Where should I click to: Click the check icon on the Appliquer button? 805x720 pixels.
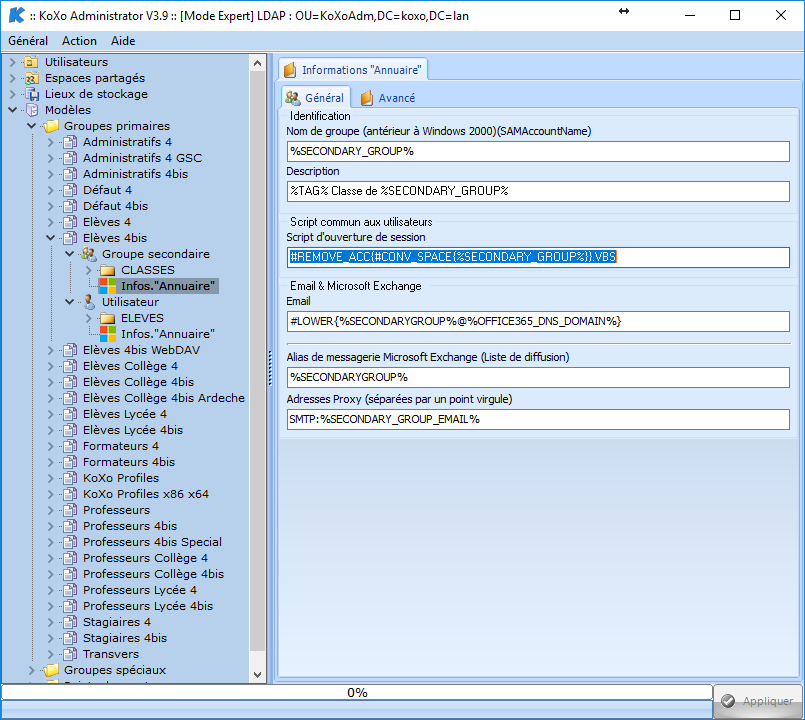(x=728, y=701)
